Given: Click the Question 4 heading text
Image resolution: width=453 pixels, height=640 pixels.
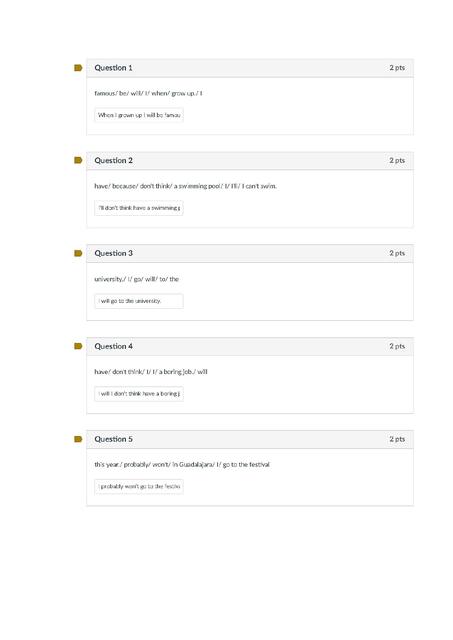Looking at the screenshot, I should [x=113, y=346].
